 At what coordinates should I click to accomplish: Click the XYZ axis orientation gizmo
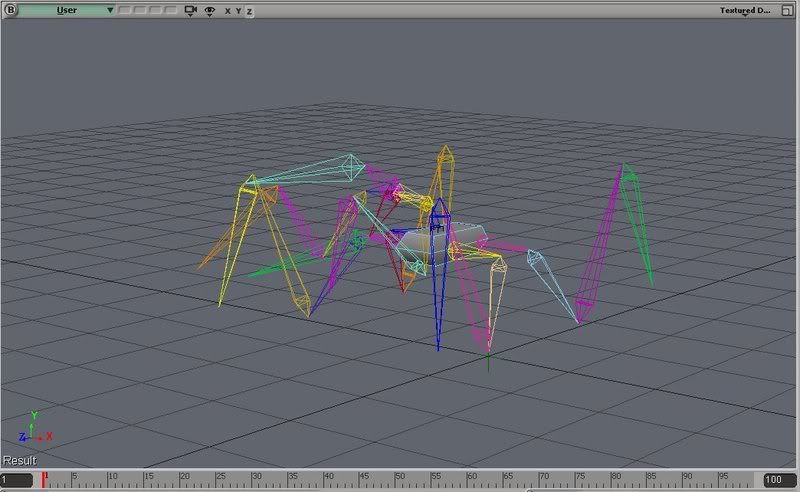coord(35,428)
